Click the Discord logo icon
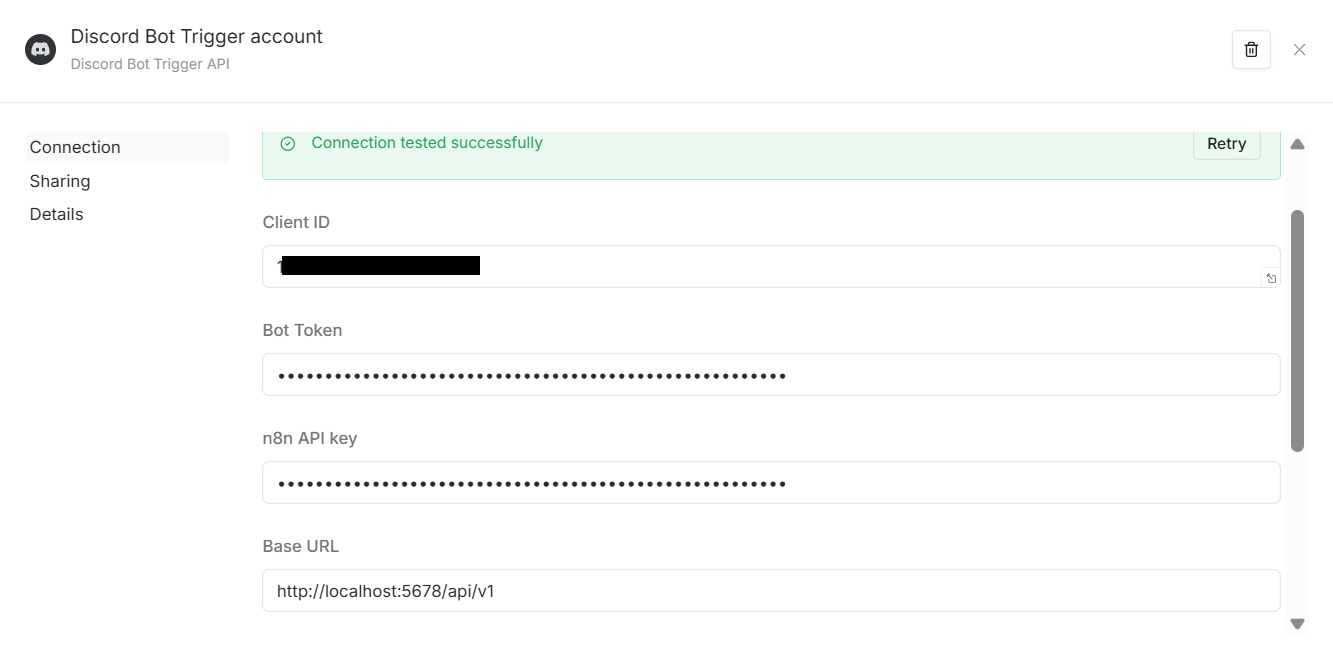The width and height of the screenshot is (1333, 655). point(40,49)
